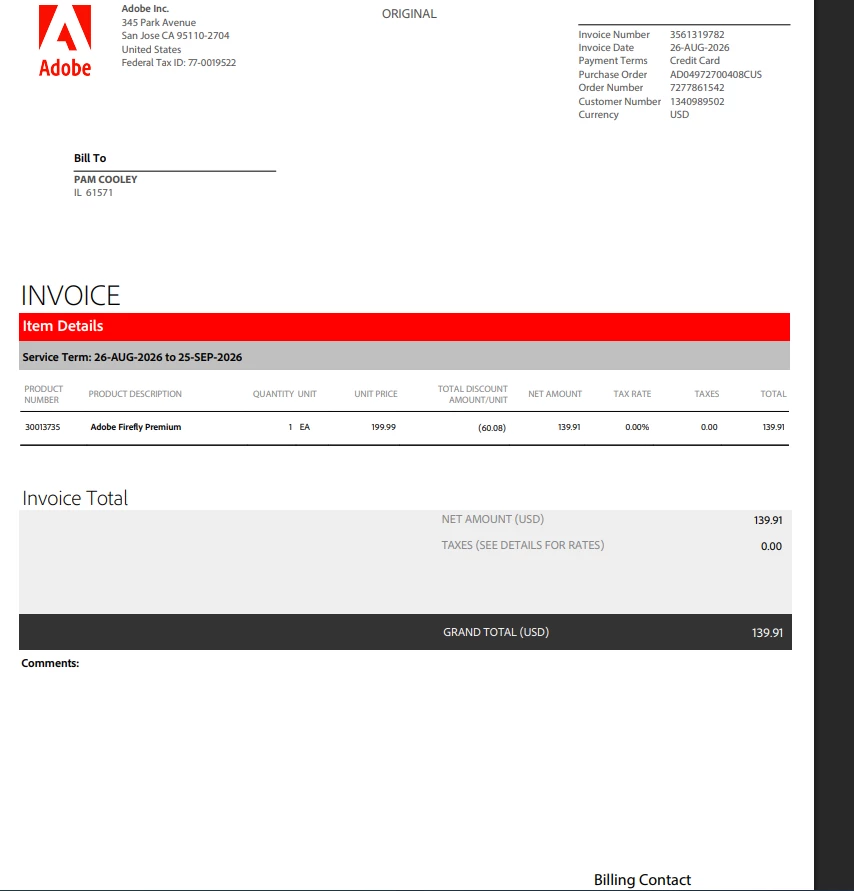Select invoice number 3561319782
The image size is (854, 891).
tap(697, 35)
